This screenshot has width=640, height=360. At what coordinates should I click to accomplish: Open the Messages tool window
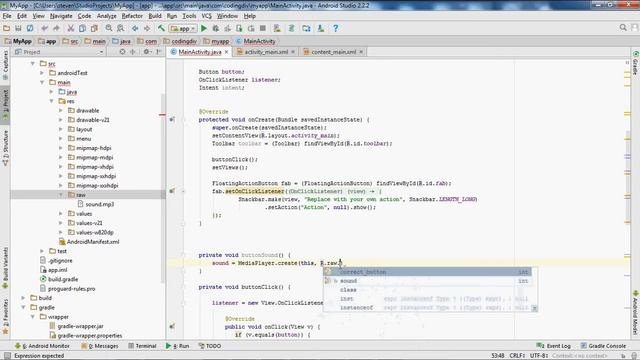tap(100, 346)
